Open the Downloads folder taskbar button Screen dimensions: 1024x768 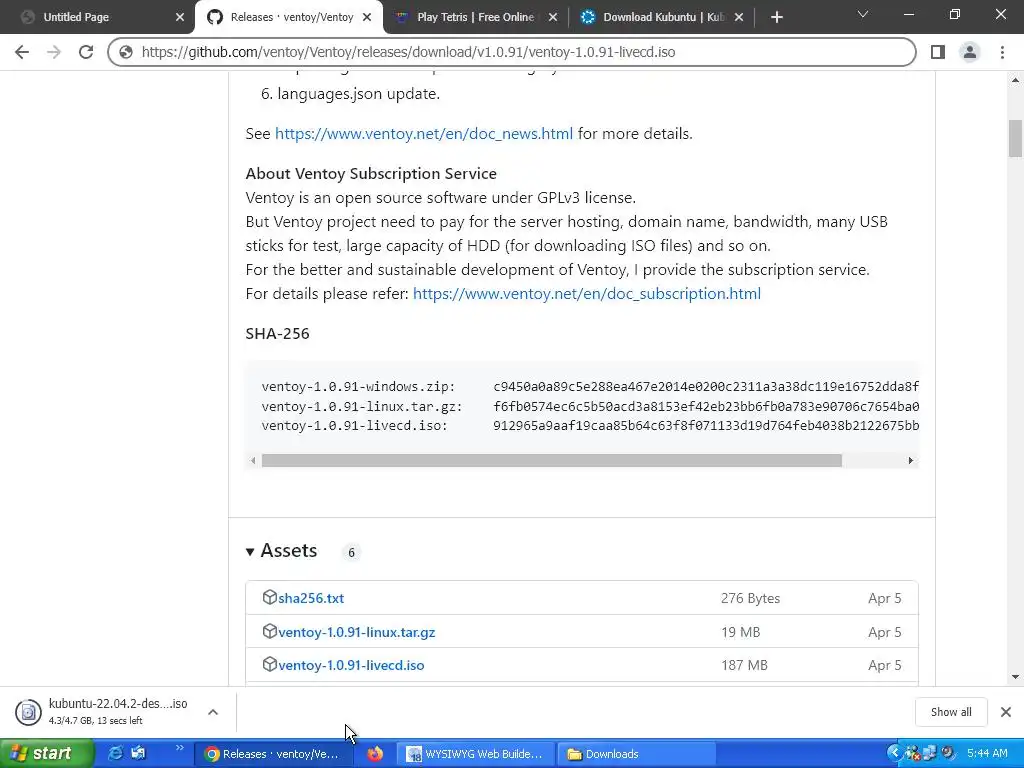(637, 754)
